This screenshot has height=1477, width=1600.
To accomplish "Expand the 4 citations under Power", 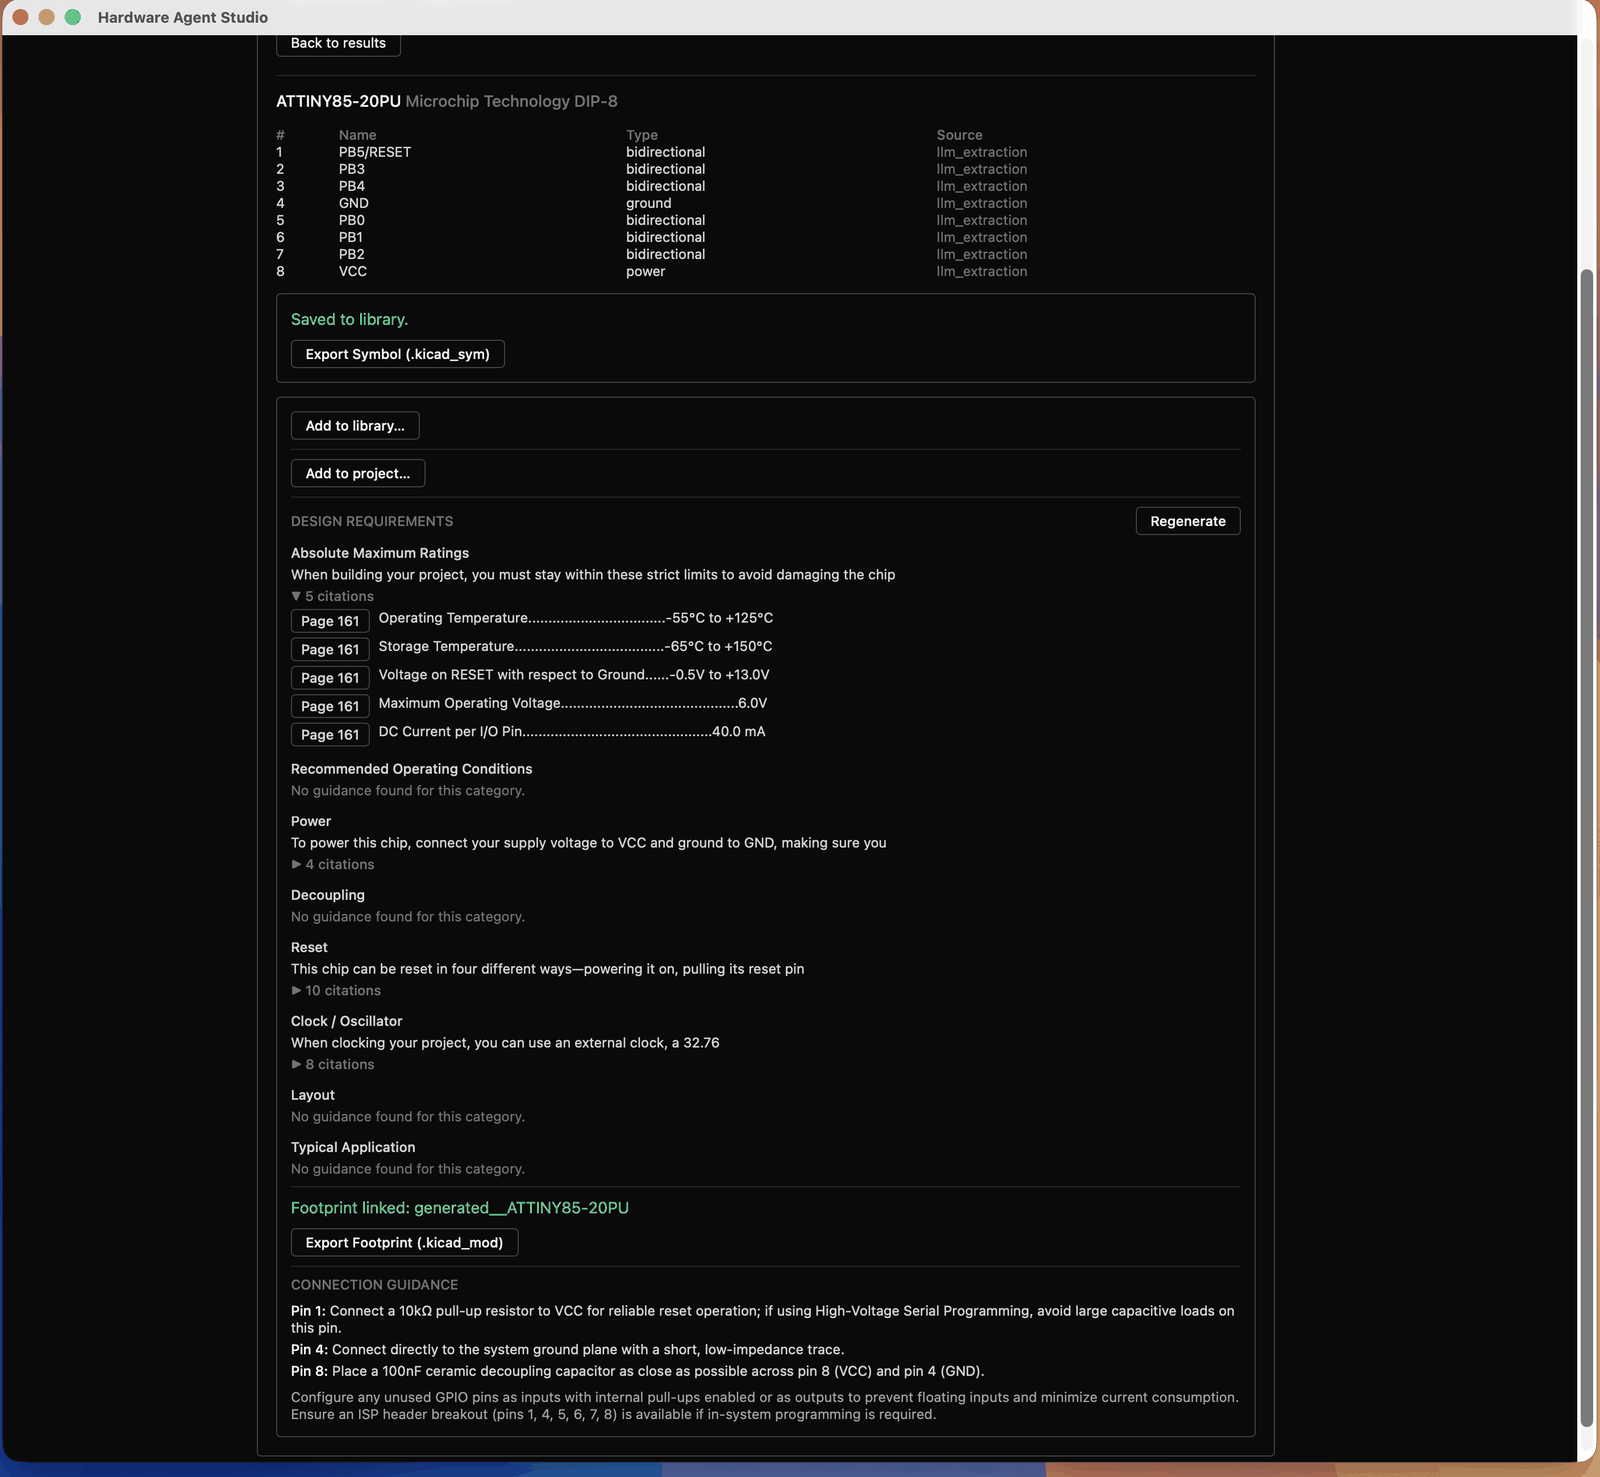I will coord(332,864).
